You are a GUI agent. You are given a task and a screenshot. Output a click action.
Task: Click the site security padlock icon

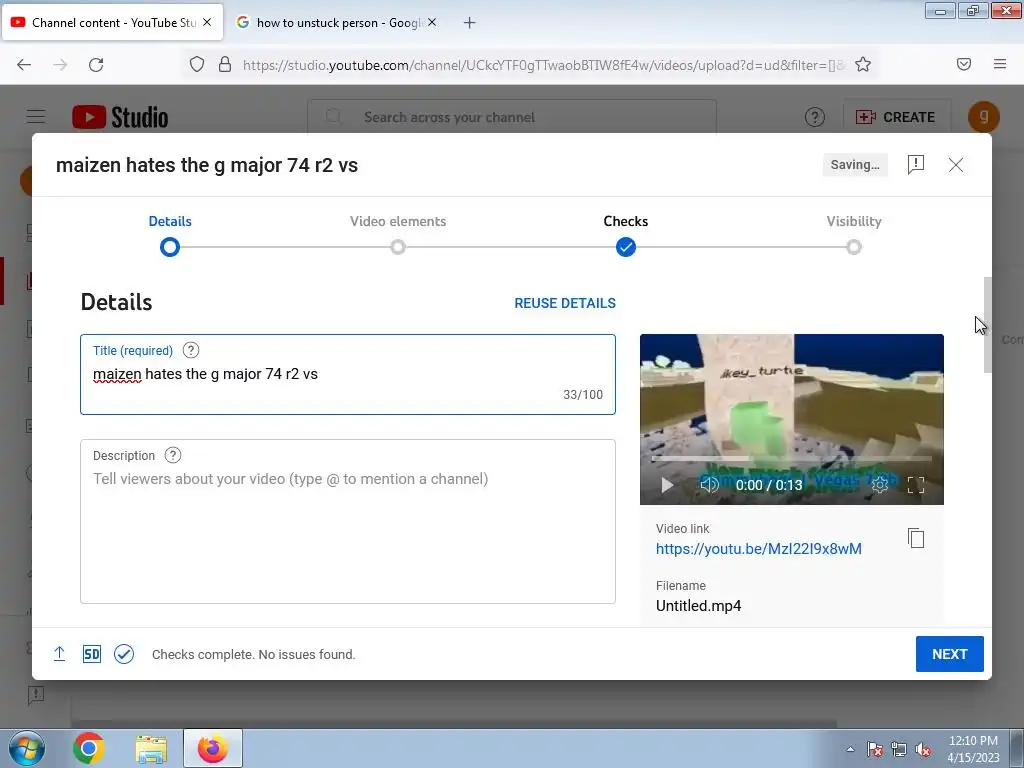point(225,64)
